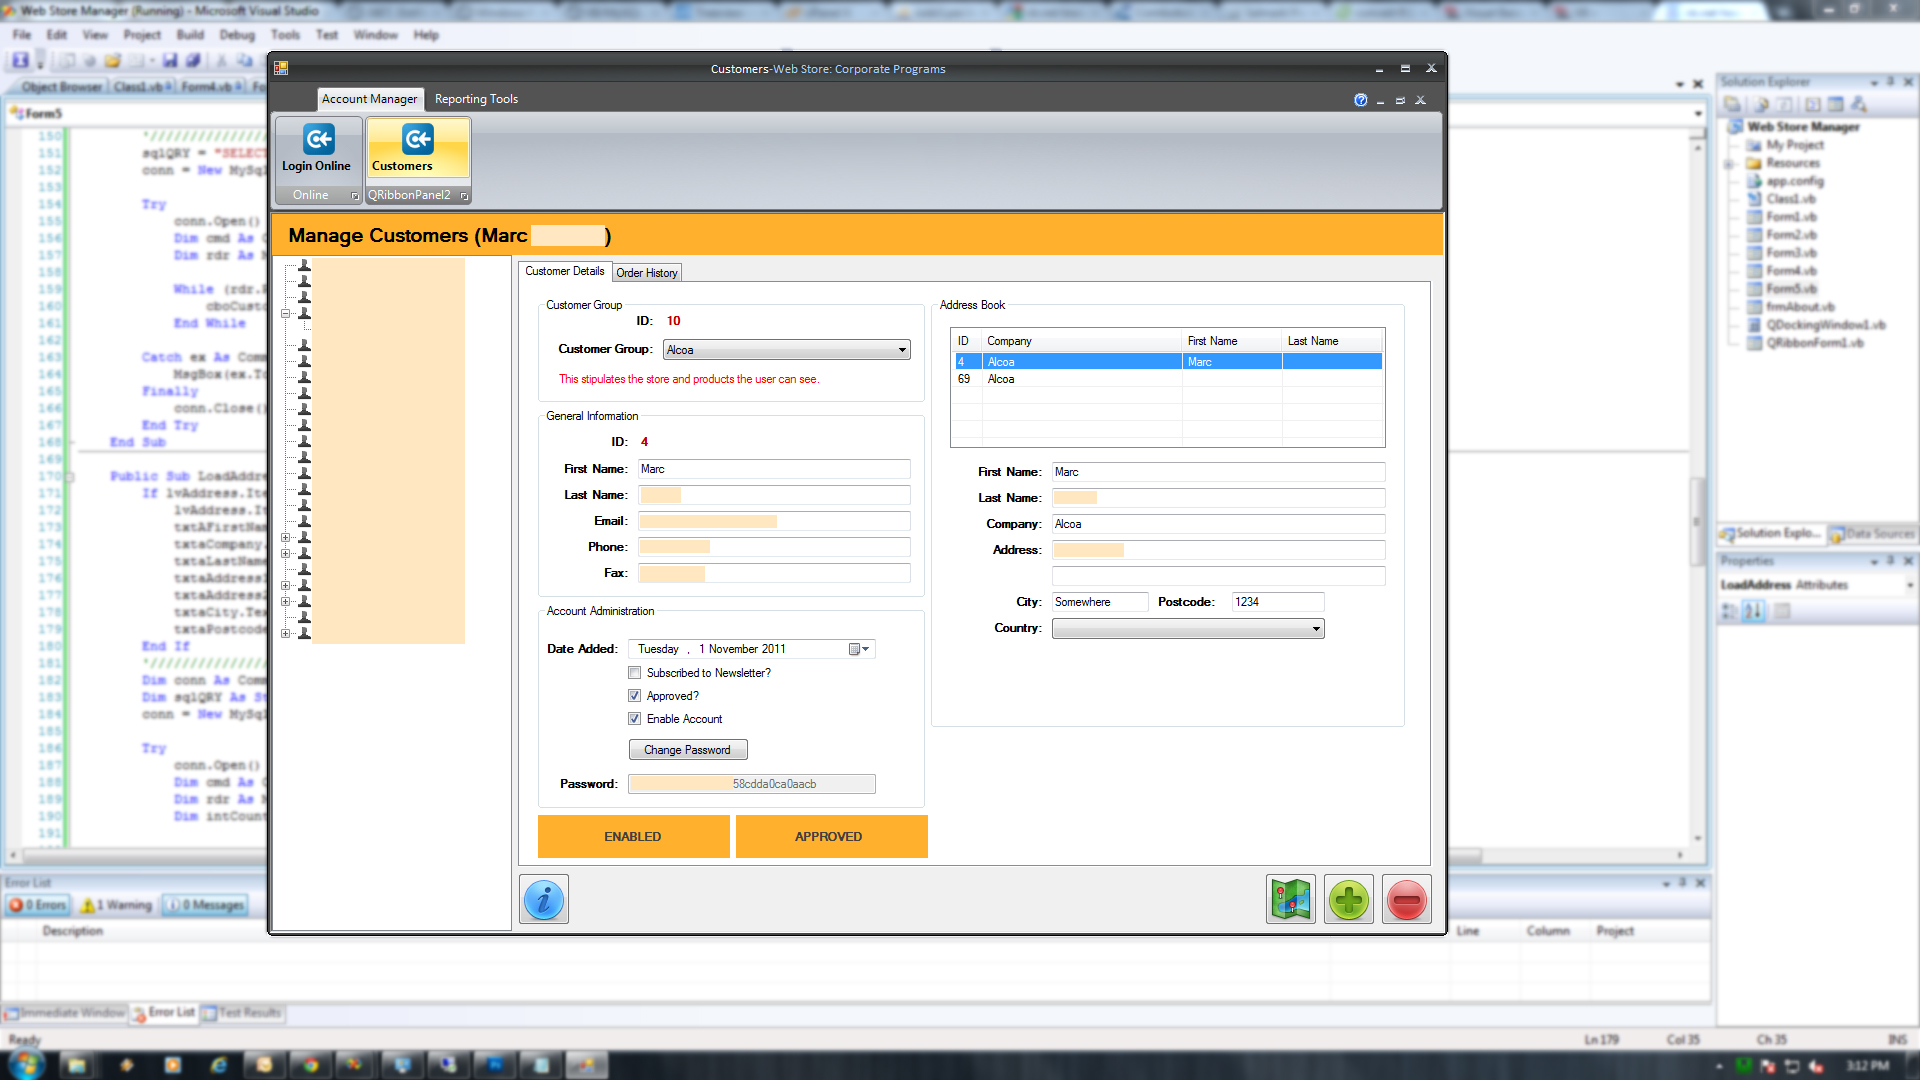Expand the bottom-most customer tree node
This screenshot has height=1080, width=1920.
286,633
